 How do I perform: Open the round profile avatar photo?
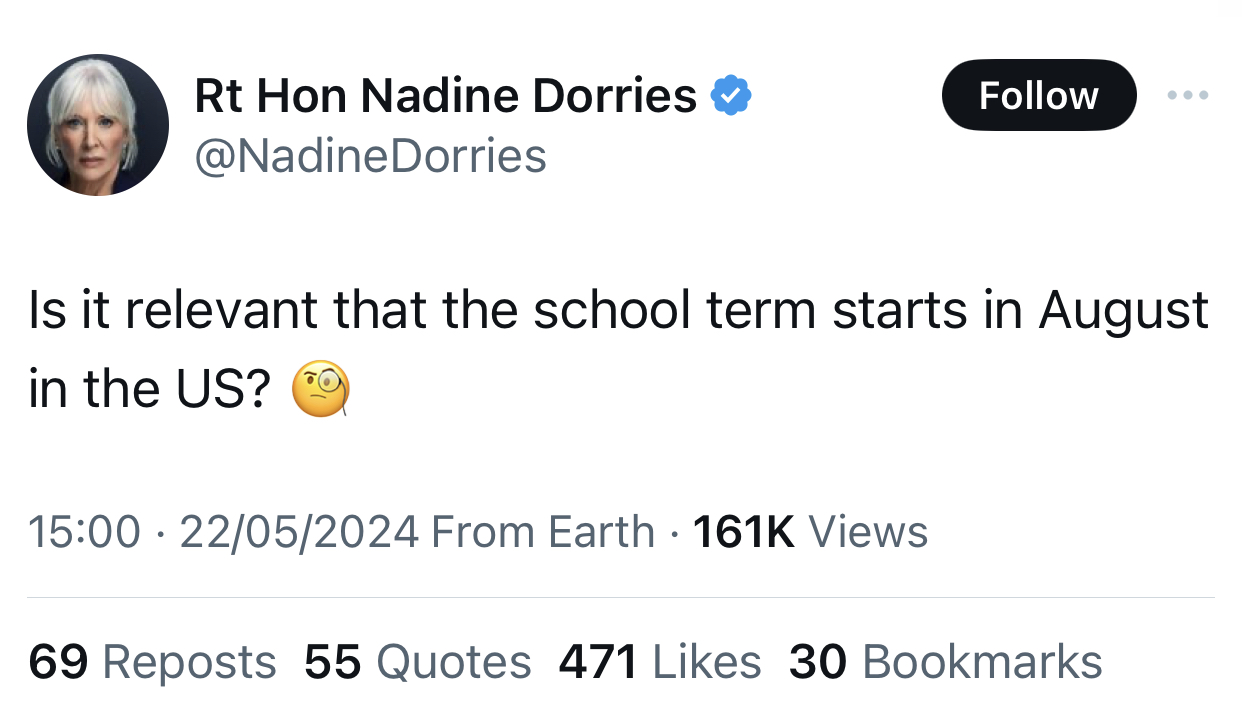(98, 125)
